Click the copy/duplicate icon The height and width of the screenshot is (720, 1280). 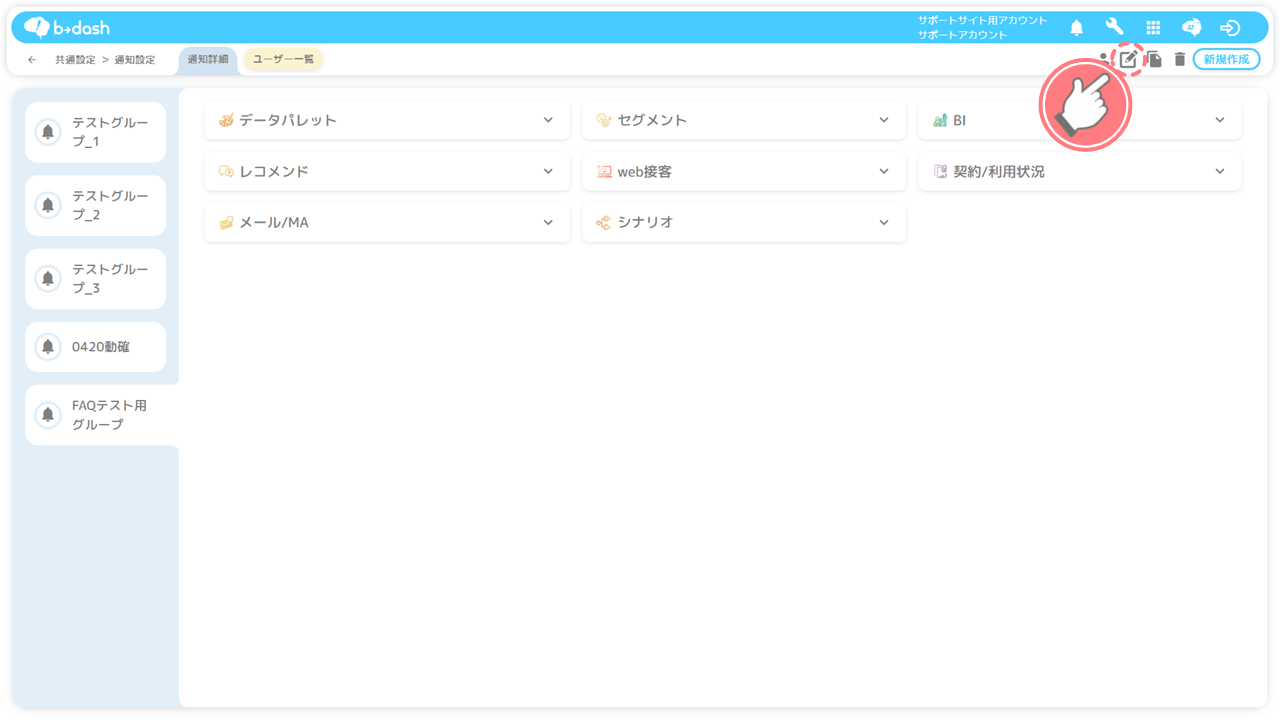(1155, 59)
